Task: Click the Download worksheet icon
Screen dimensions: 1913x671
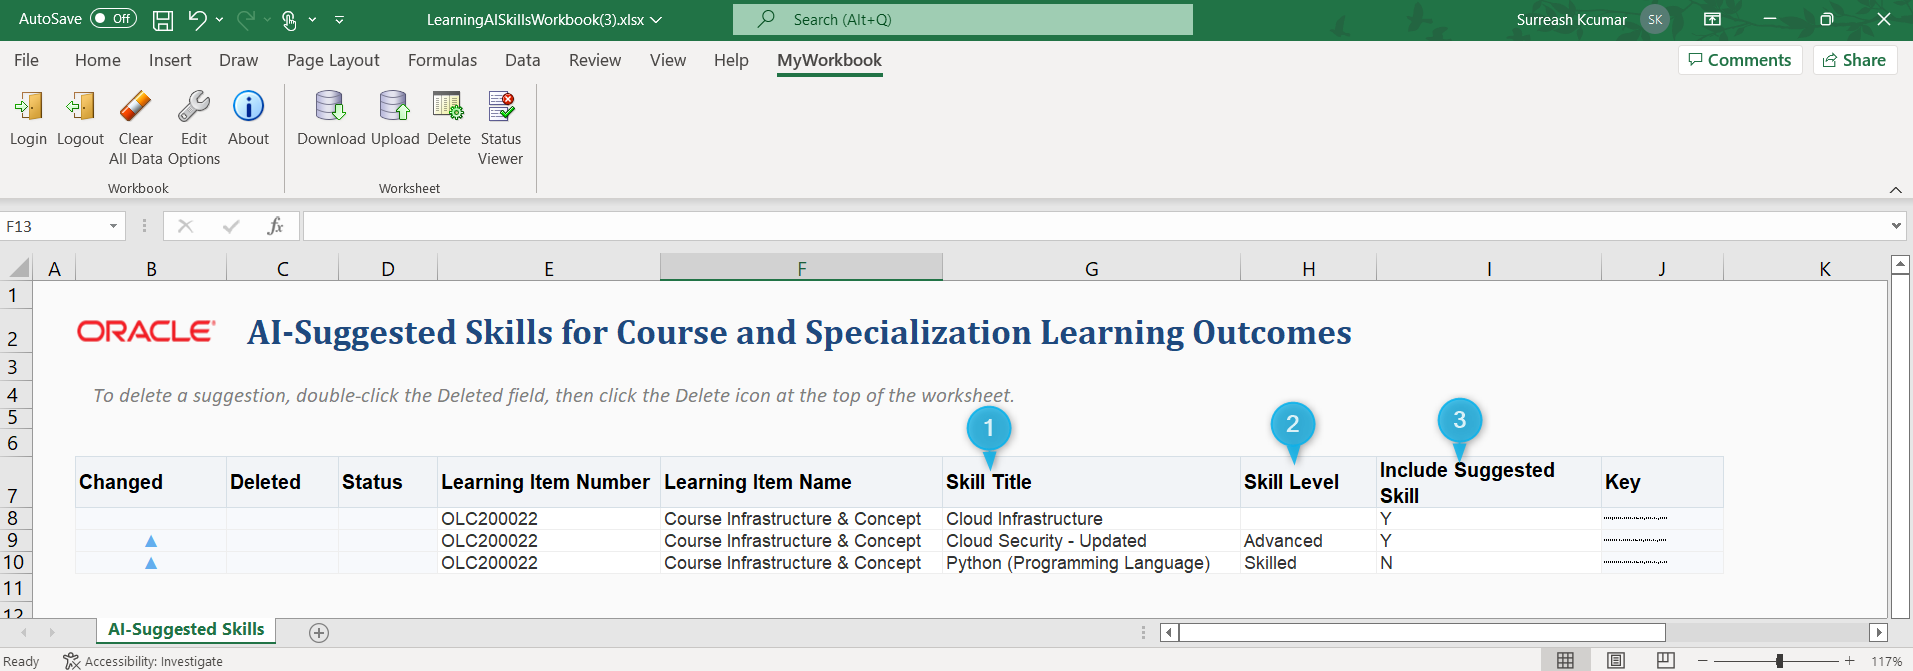Action: [330, 106]
